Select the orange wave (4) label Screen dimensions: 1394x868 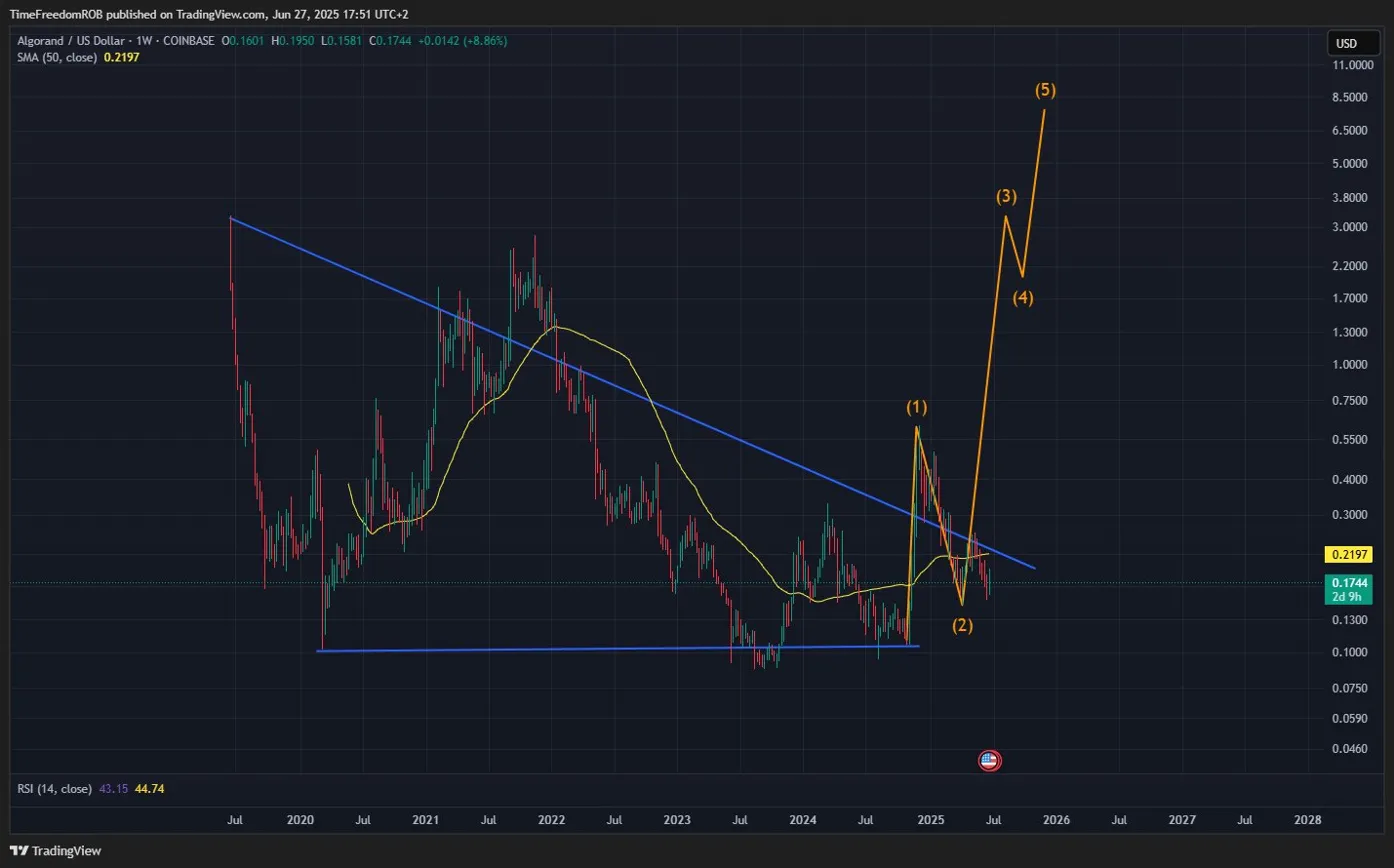click(x=1023, y=297)
